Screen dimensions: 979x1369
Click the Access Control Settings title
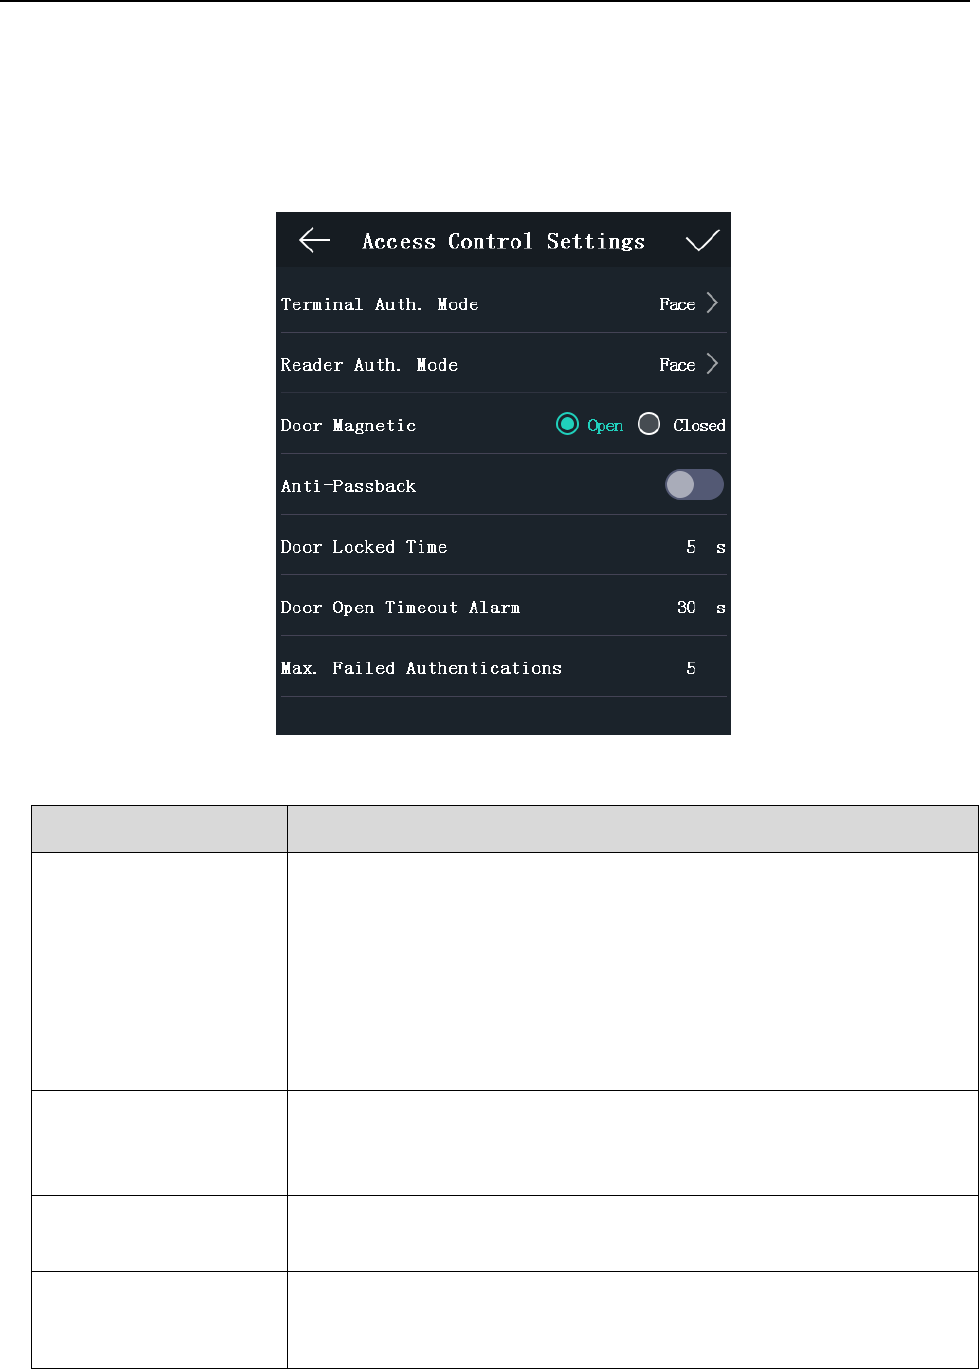[503, 241]
